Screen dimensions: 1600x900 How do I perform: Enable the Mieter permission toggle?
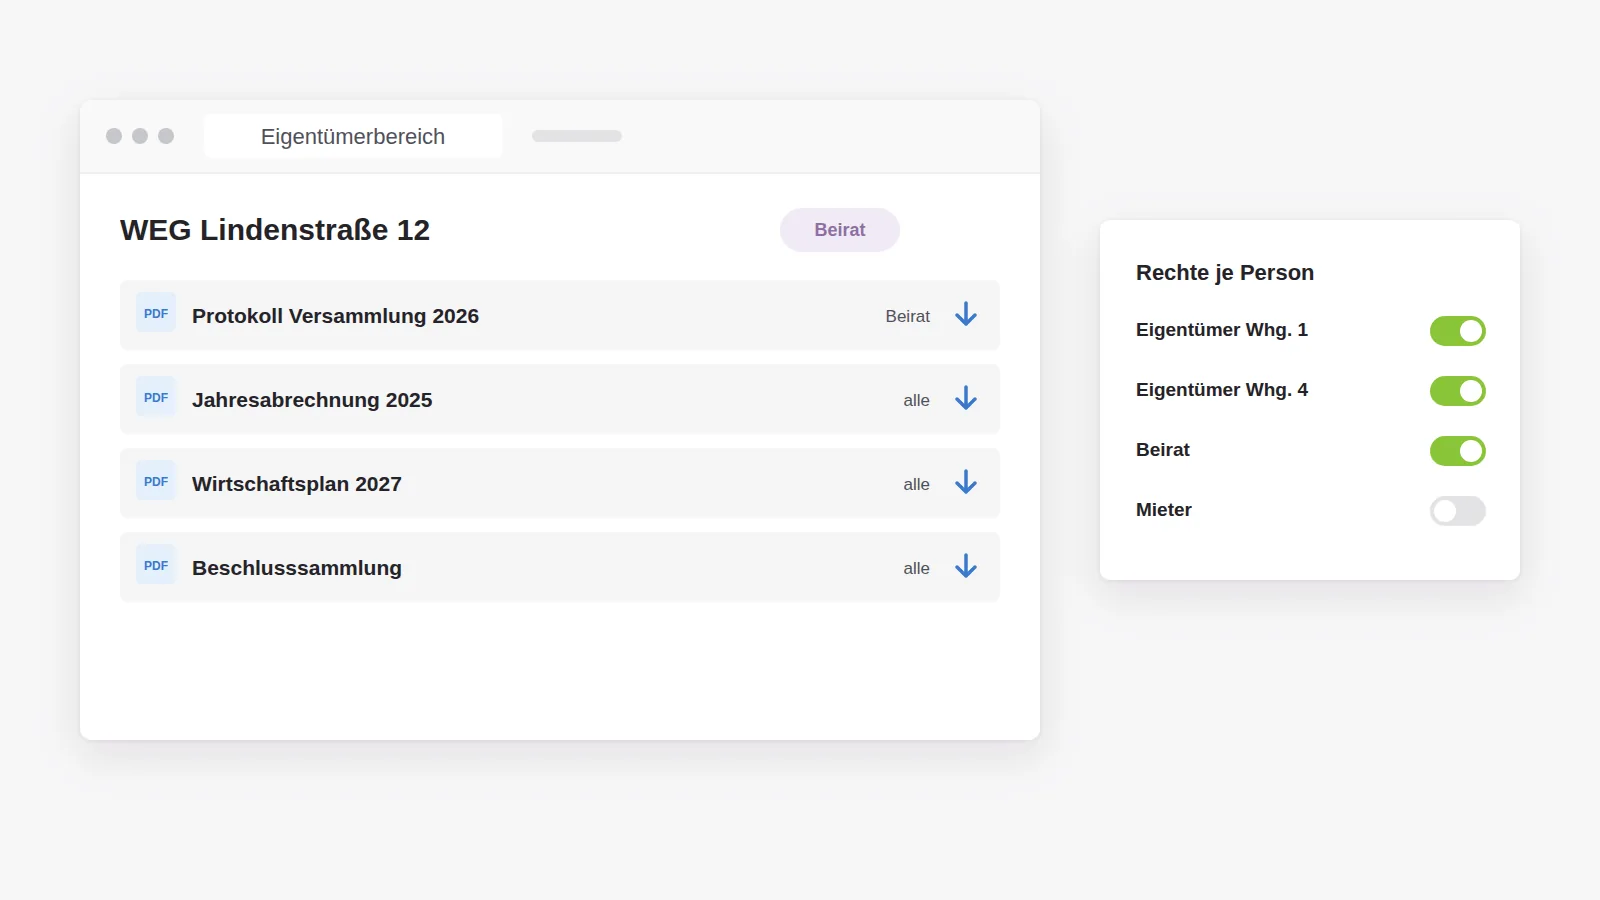[x=1458, y=511]
